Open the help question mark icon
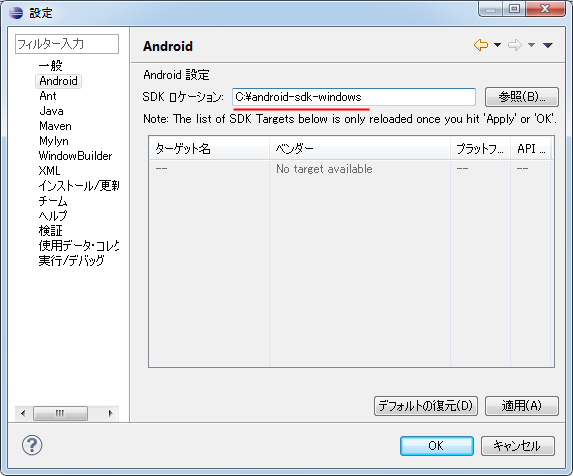The height and width of the screenshot is (476, 573). click(32, 445)
